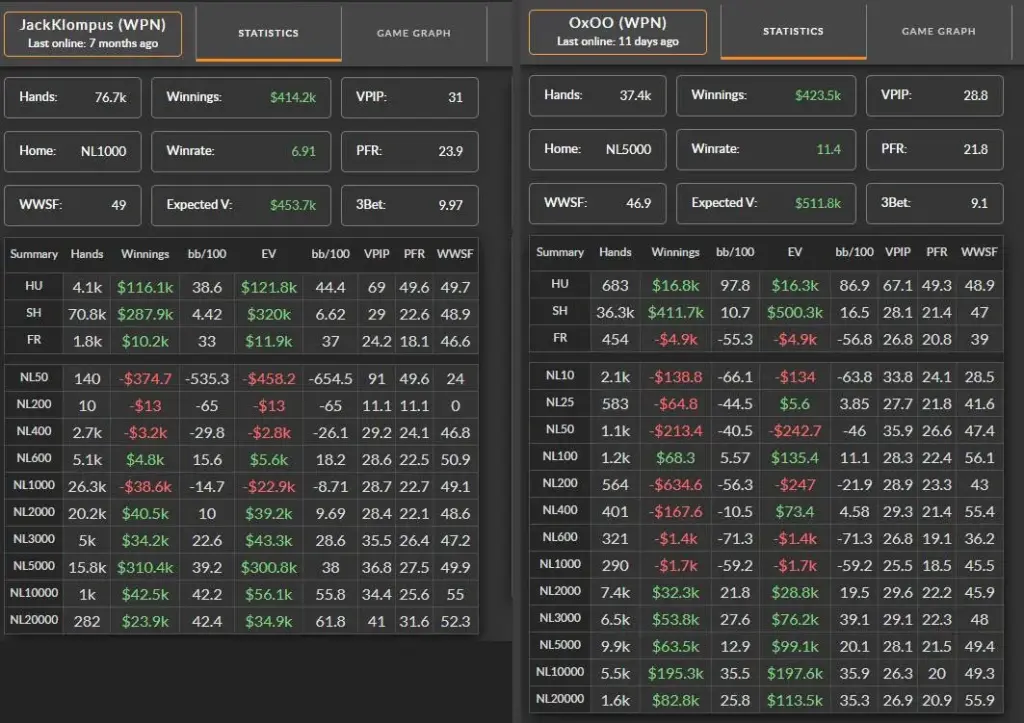Click the OxOO (WPN) player name button
Screen dimensions: 1024x723
(x=618, y=31)
